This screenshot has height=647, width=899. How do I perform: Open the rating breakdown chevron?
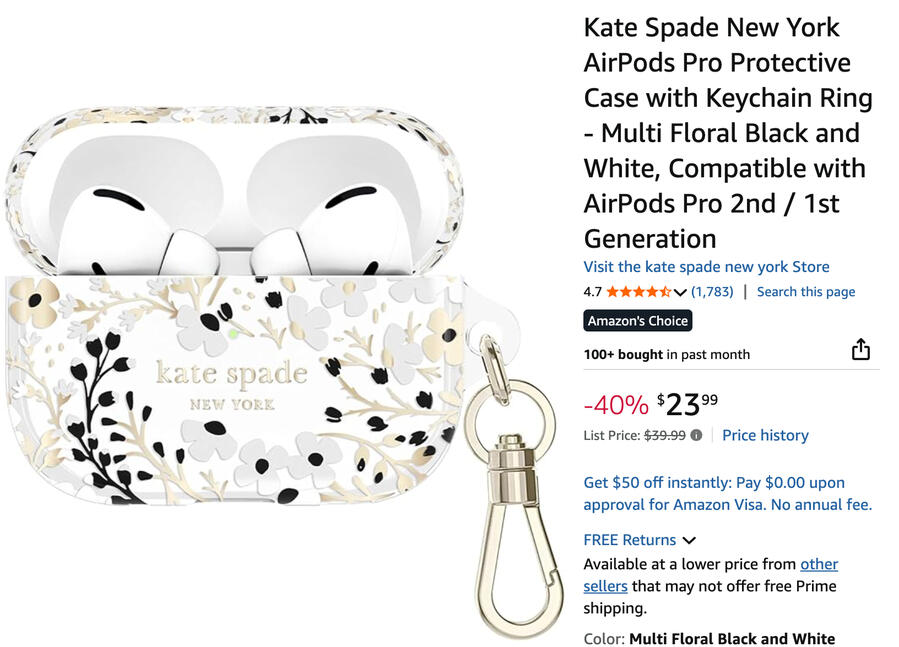pyautogui.click(x=680, y=293)
